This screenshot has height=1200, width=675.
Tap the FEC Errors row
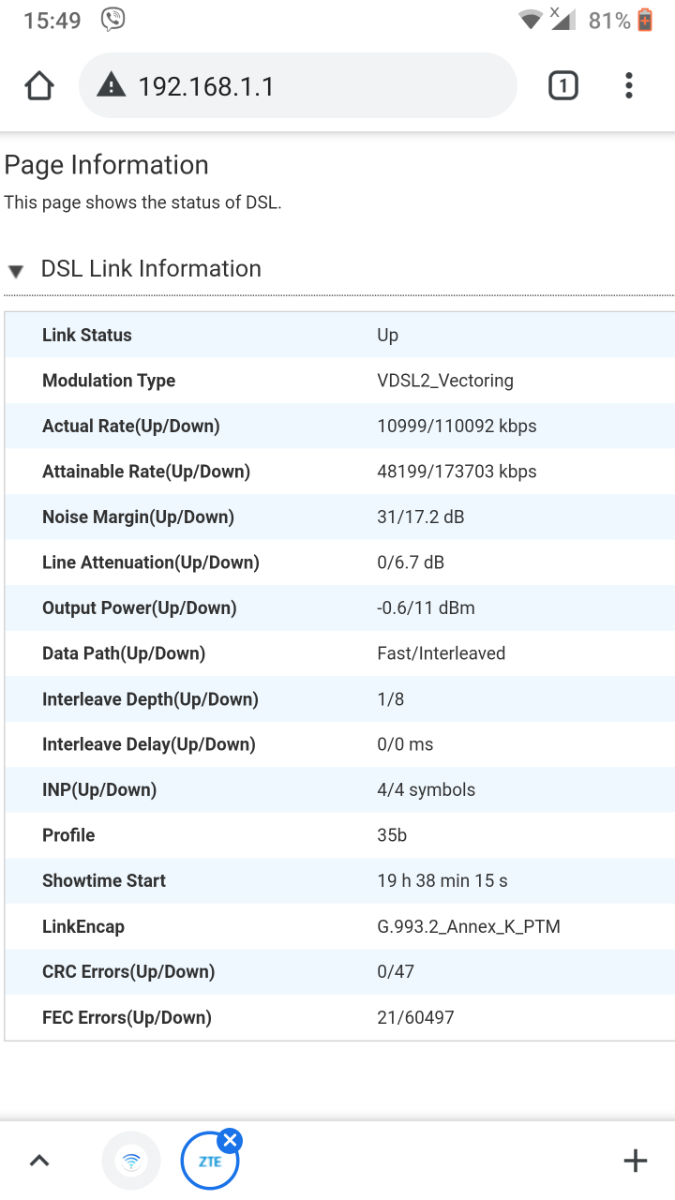pos(340,1018)
